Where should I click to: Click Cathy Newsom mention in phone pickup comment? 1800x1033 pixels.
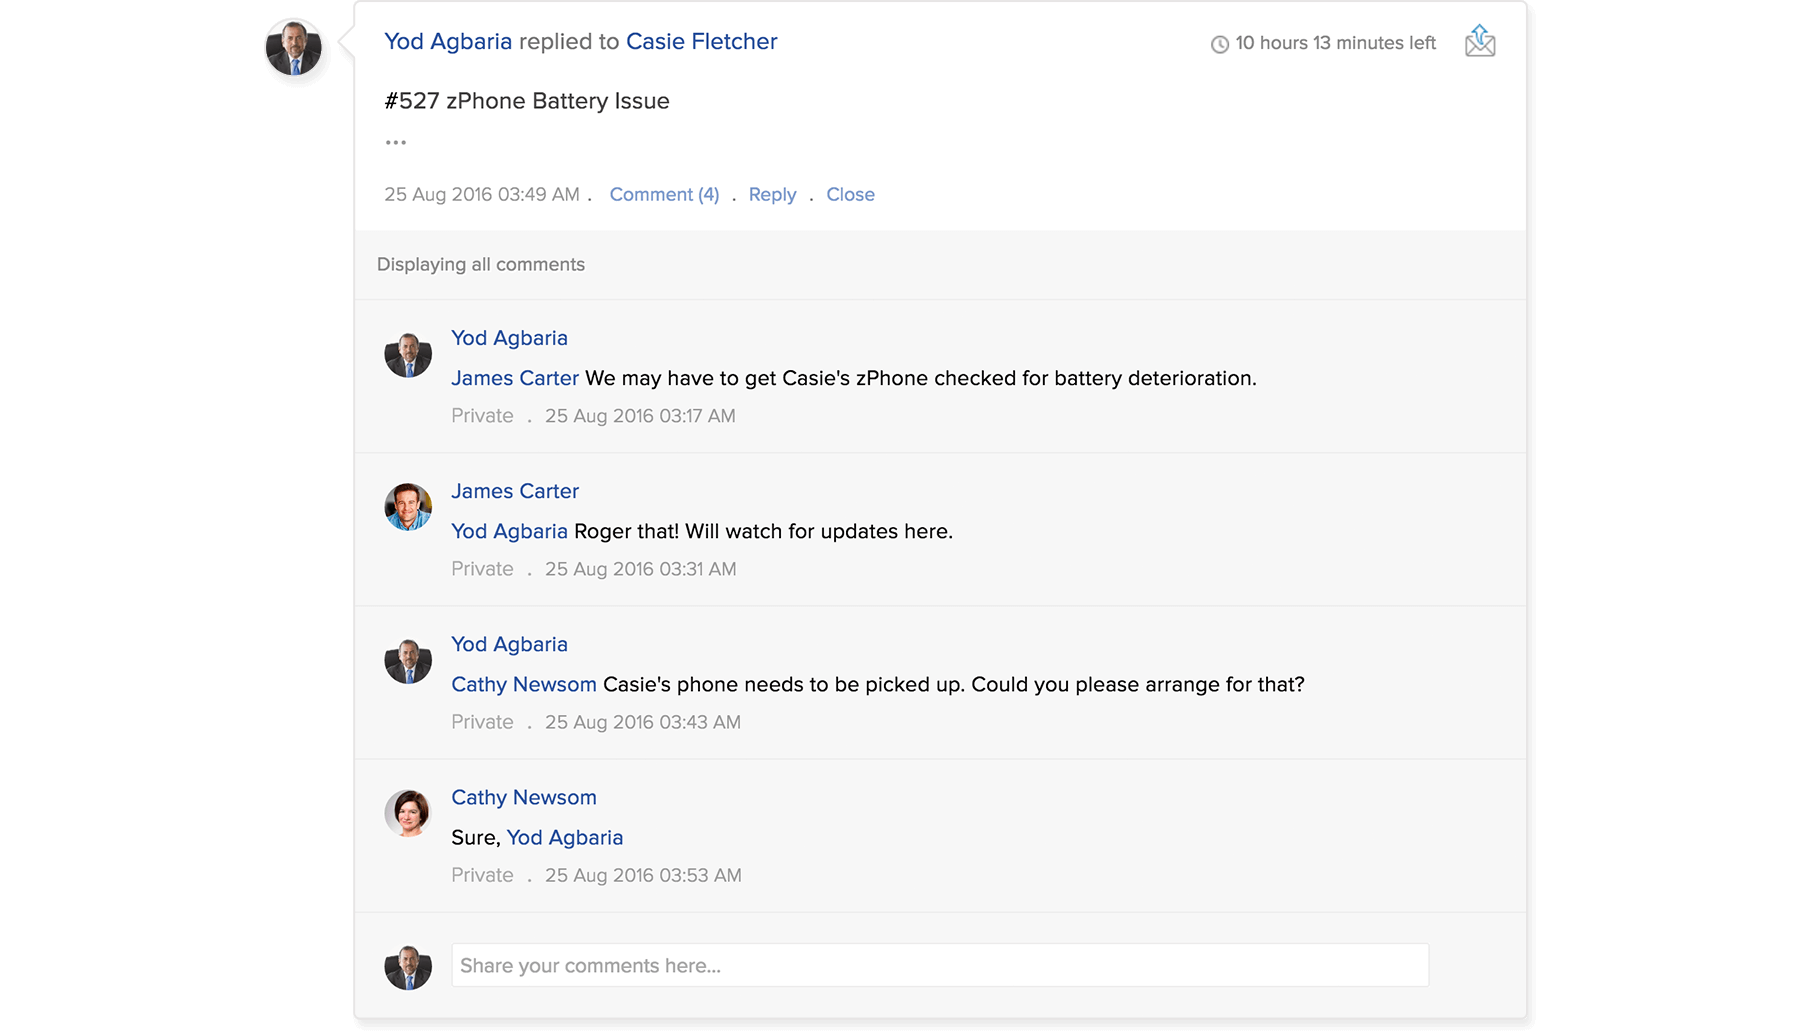coord(524,684)
